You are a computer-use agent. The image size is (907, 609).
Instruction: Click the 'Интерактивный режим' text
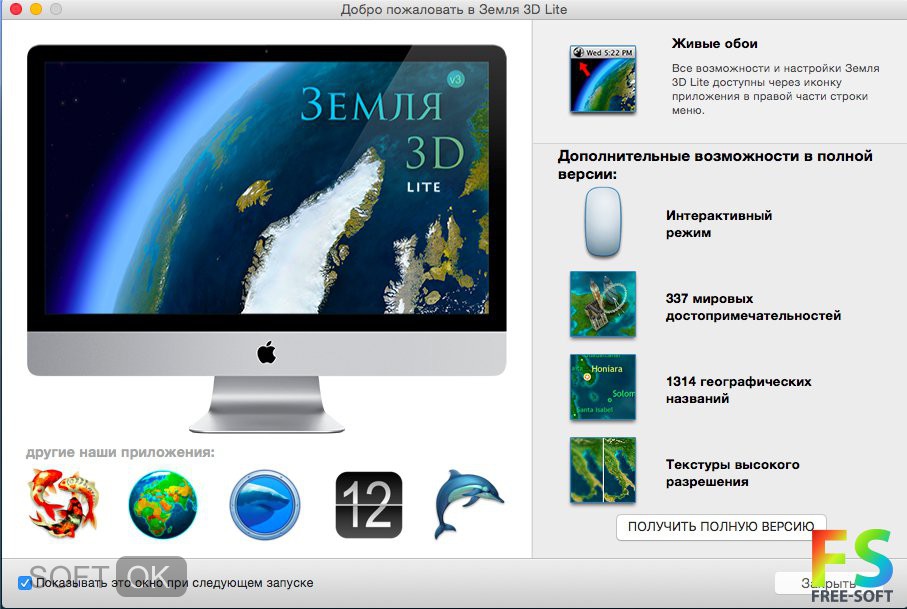719,224
